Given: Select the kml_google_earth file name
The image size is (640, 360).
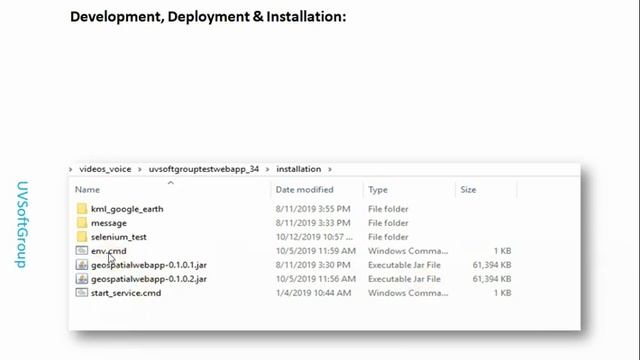Looking at the screenshot, I should [x=127, y=209].
